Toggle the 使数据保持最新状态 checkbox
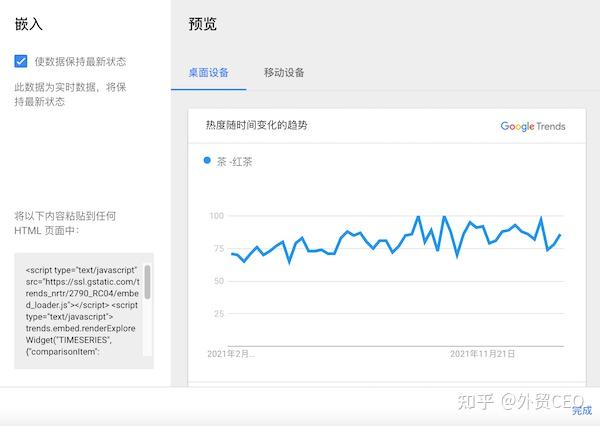 (x=21, y=61)
